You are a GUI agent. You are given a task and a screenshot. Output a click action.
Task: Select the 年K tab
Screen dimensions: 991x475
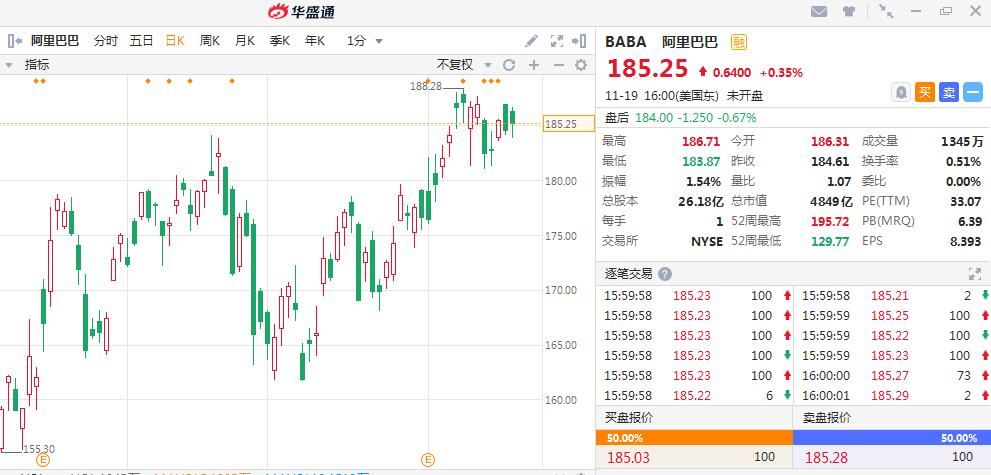[315, 41]
